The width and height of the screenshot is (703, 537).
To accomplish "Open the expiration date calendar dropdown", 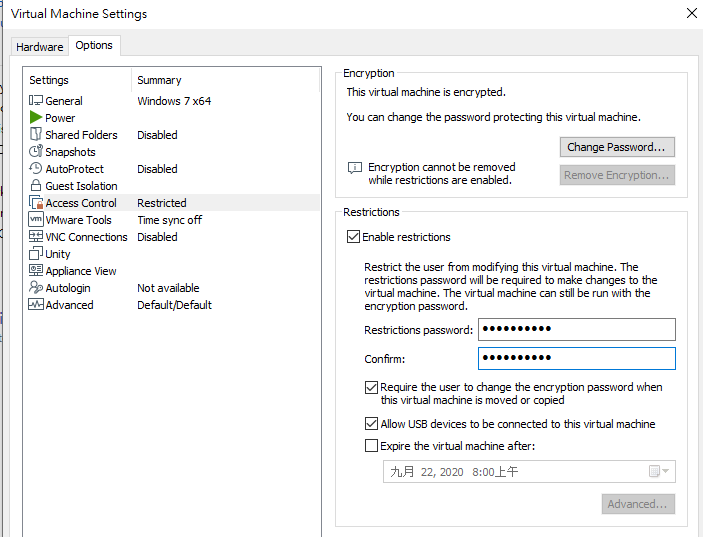I will click(x=659, y=471).
